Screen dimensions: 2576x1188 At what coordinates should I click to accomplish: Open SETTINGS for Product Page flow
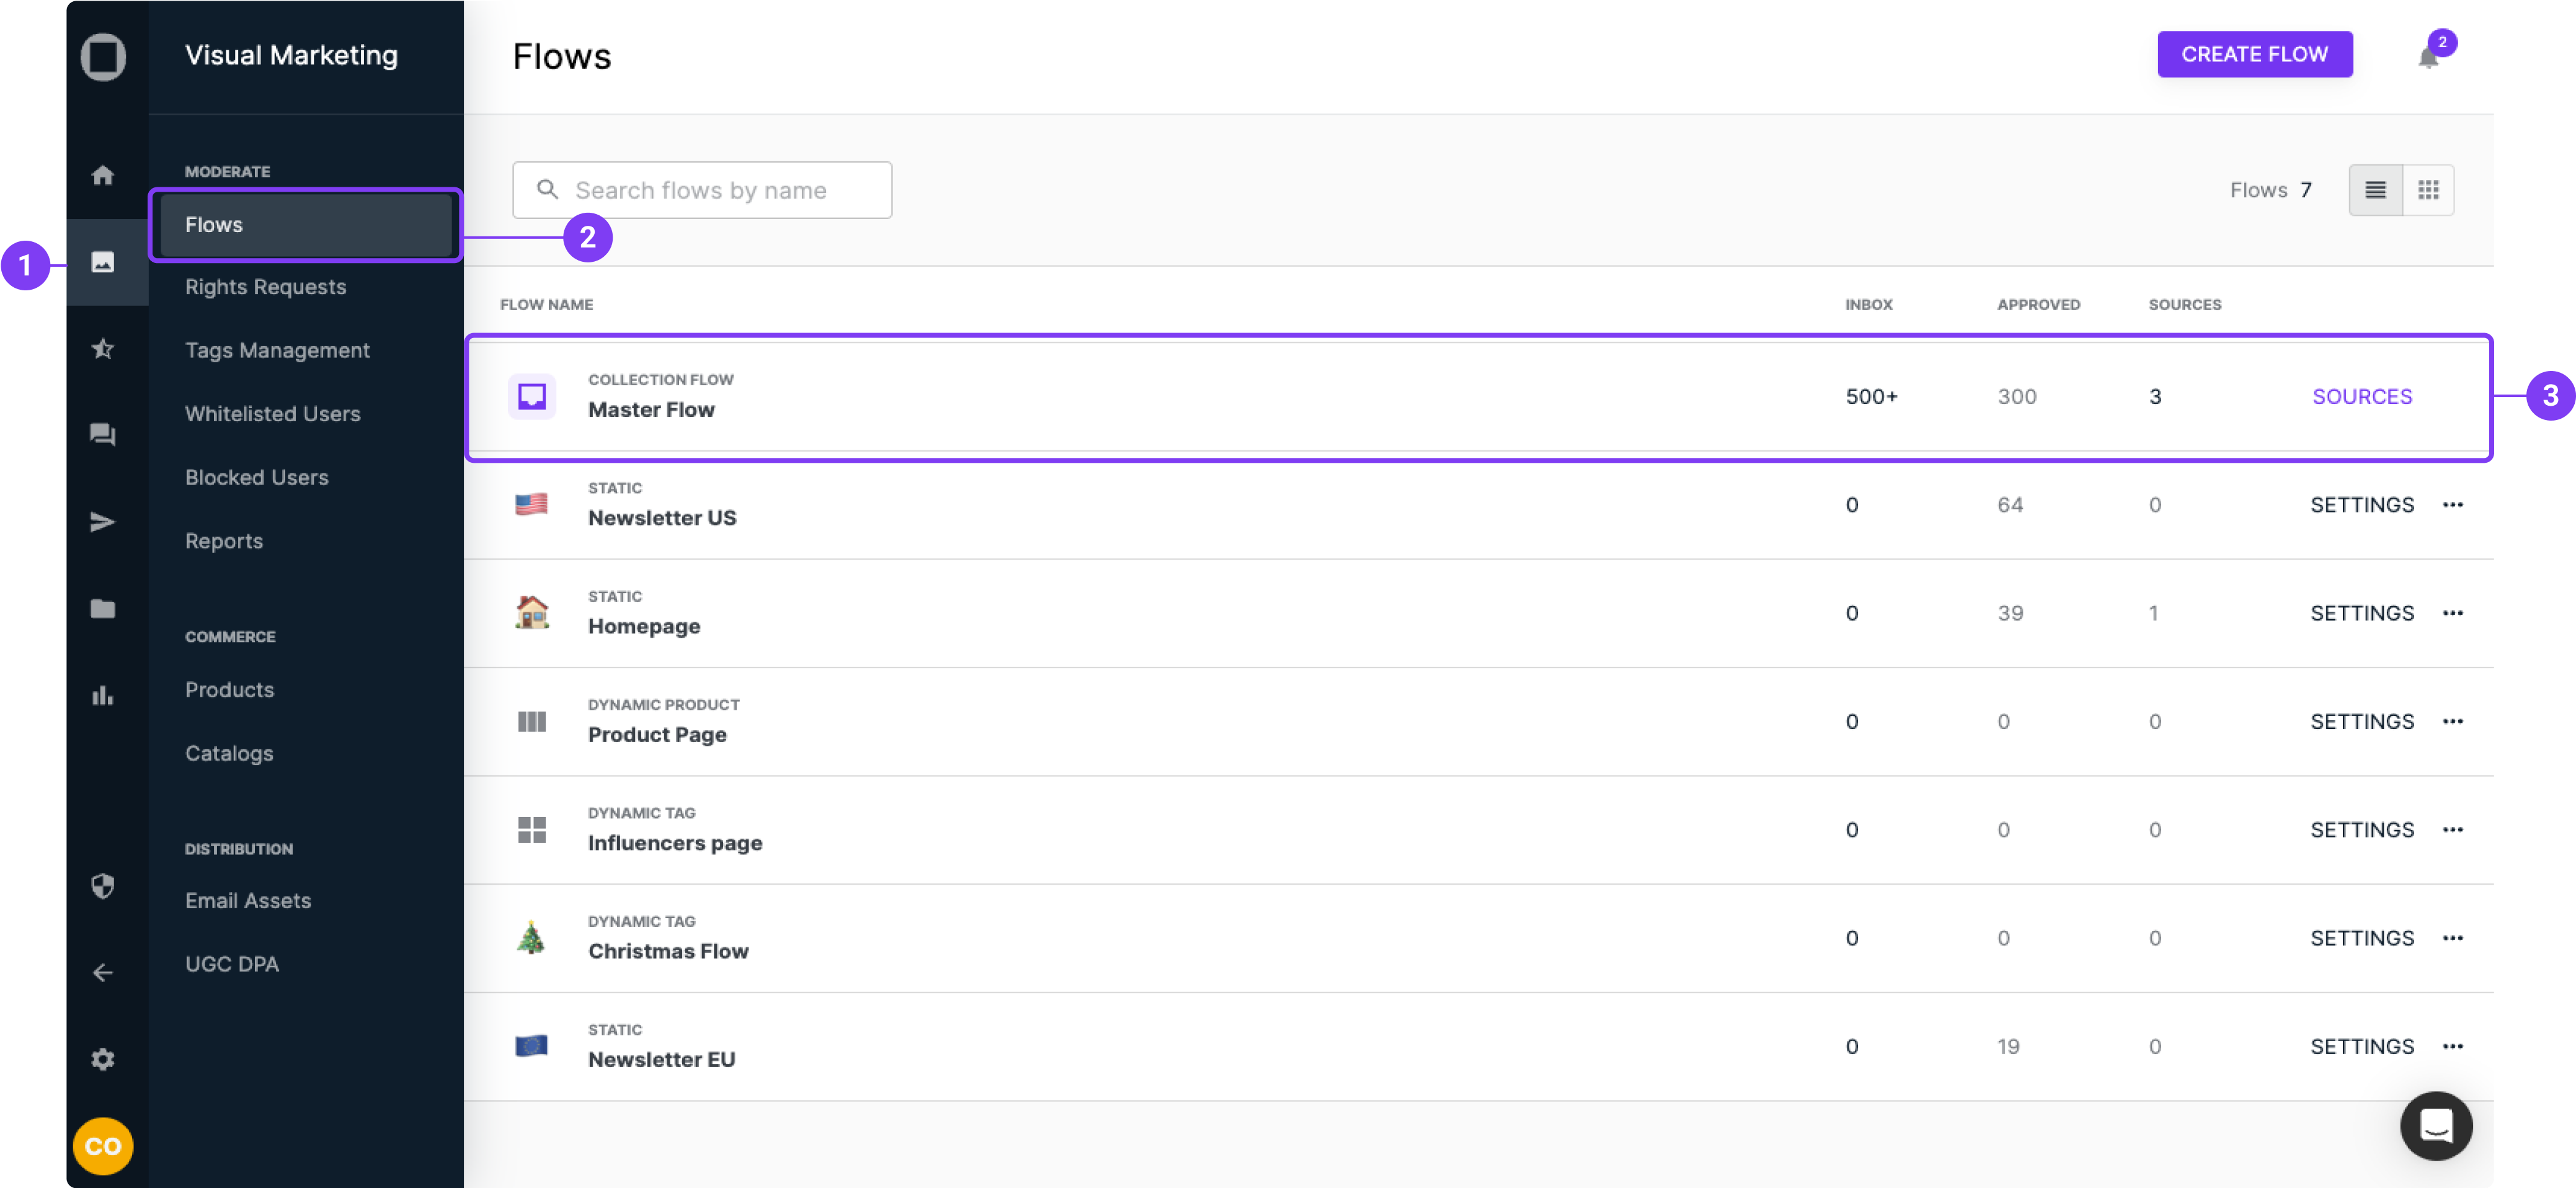(2361, 721)
